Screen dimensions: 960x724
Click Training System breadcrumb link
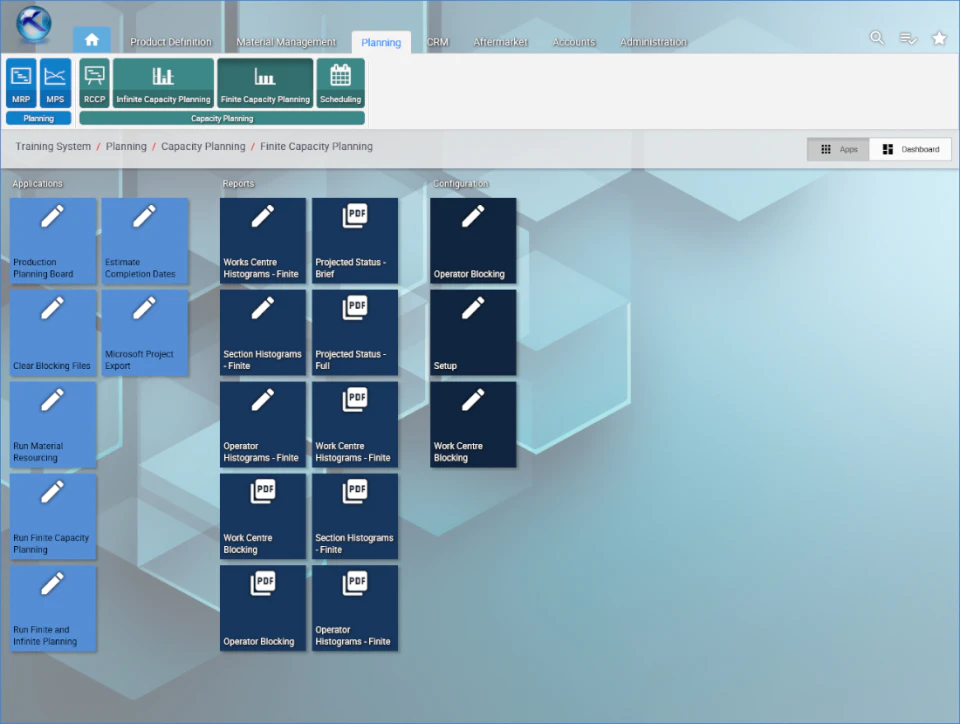53,146
